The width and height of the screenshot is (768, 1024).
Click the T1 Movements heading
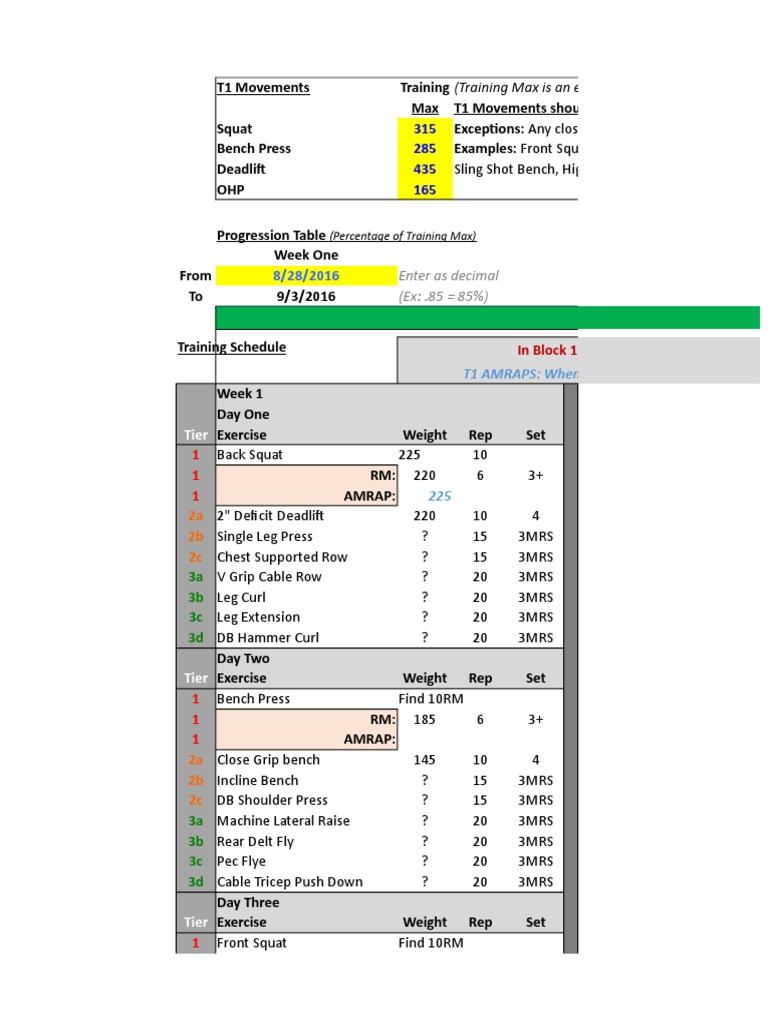263,88
